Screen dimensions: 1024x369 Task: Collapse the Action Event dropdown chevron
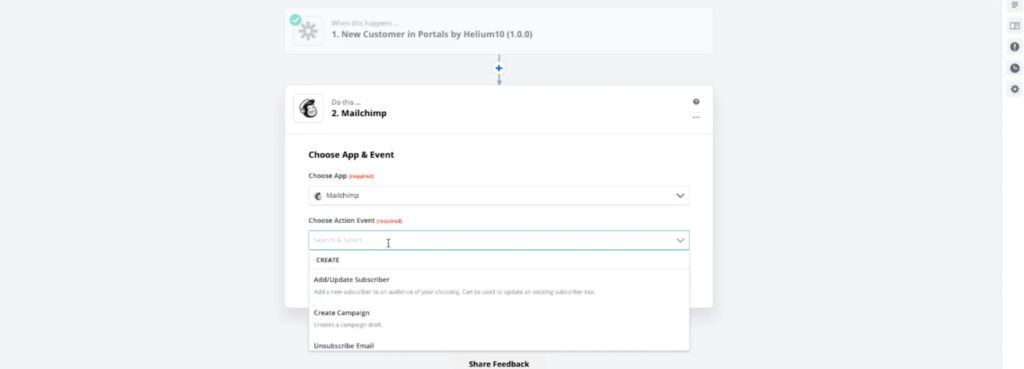tap(680, 240)
